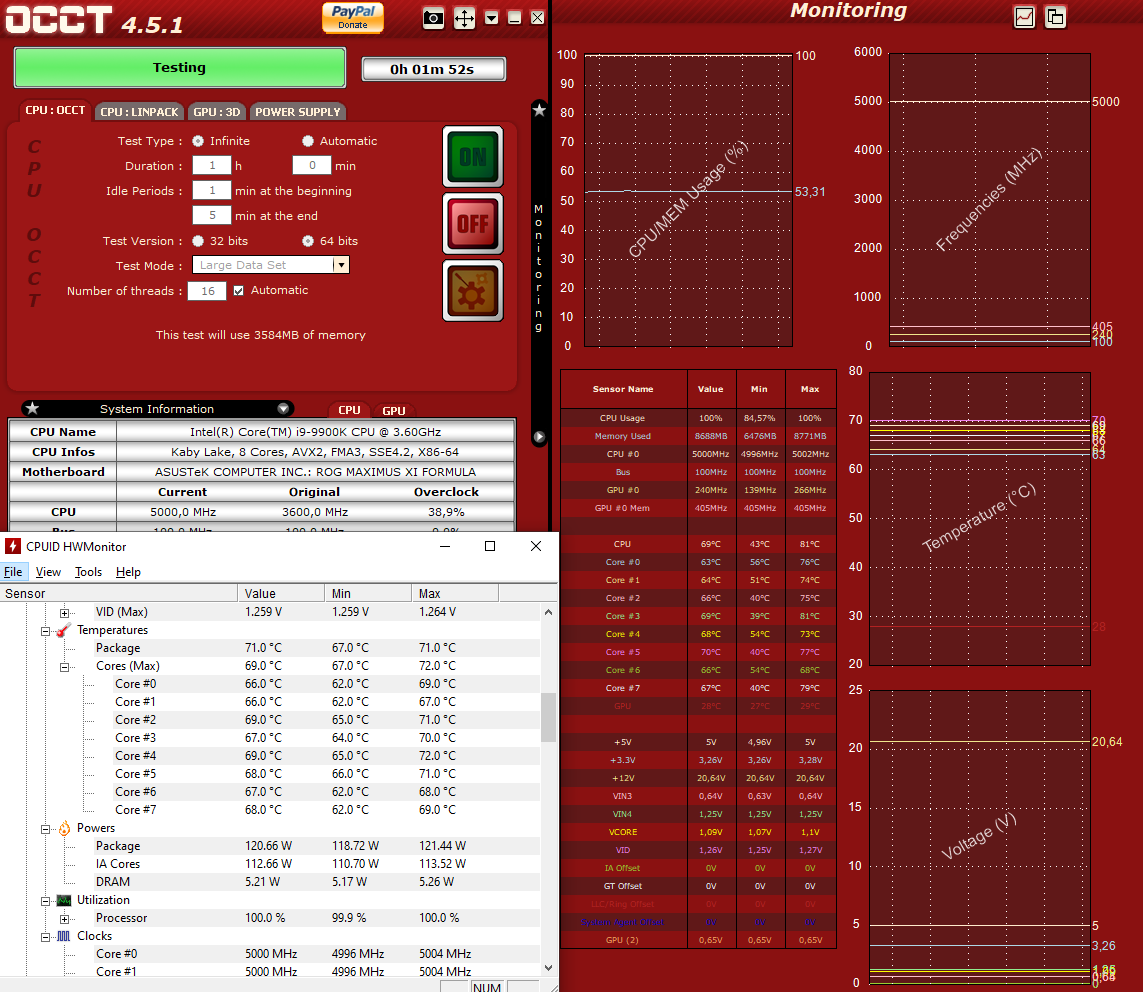Viewport: 1143px width, 992px height.
Task: Click the CPU Usage sensor row
Action: pyautogui.click(x=698, y=418)
